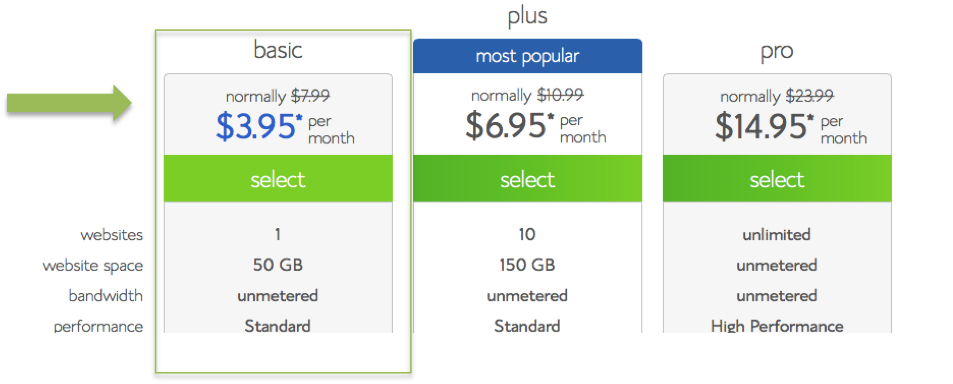Image resolution: width=953 pixels, height=384 pixels.
Task: Click the website space row label
Action: (x=93, y=266)
